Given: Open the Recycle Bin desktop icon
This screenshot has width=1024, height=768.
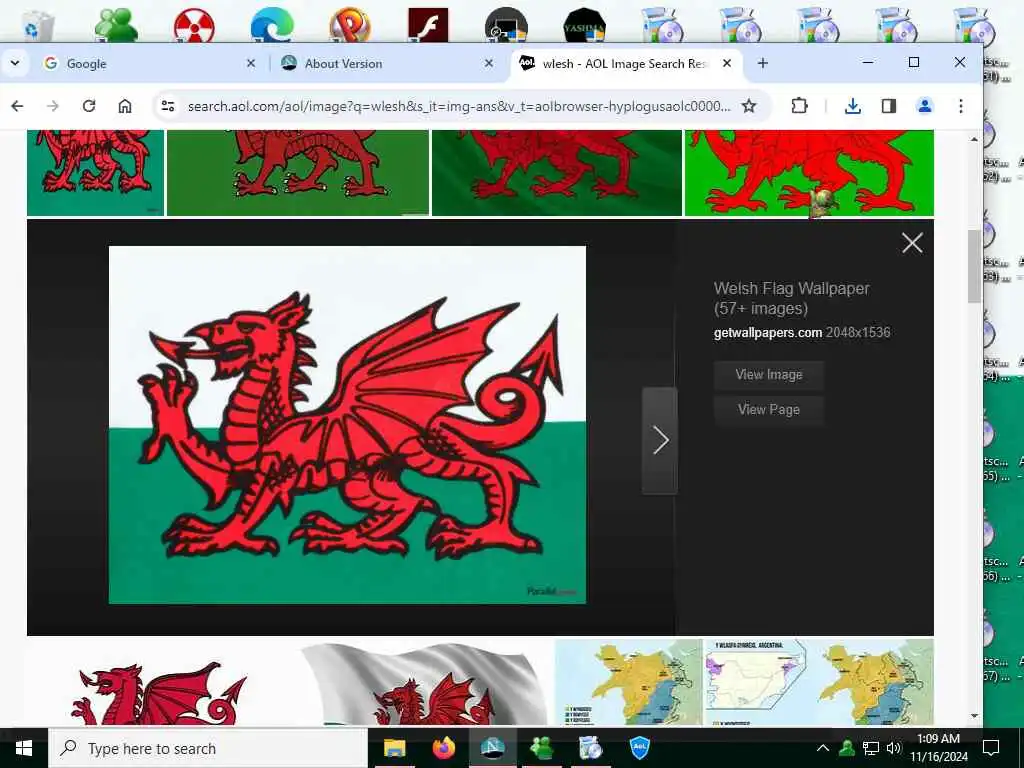Looking at the screenshot, I should (x=36, y=25).
